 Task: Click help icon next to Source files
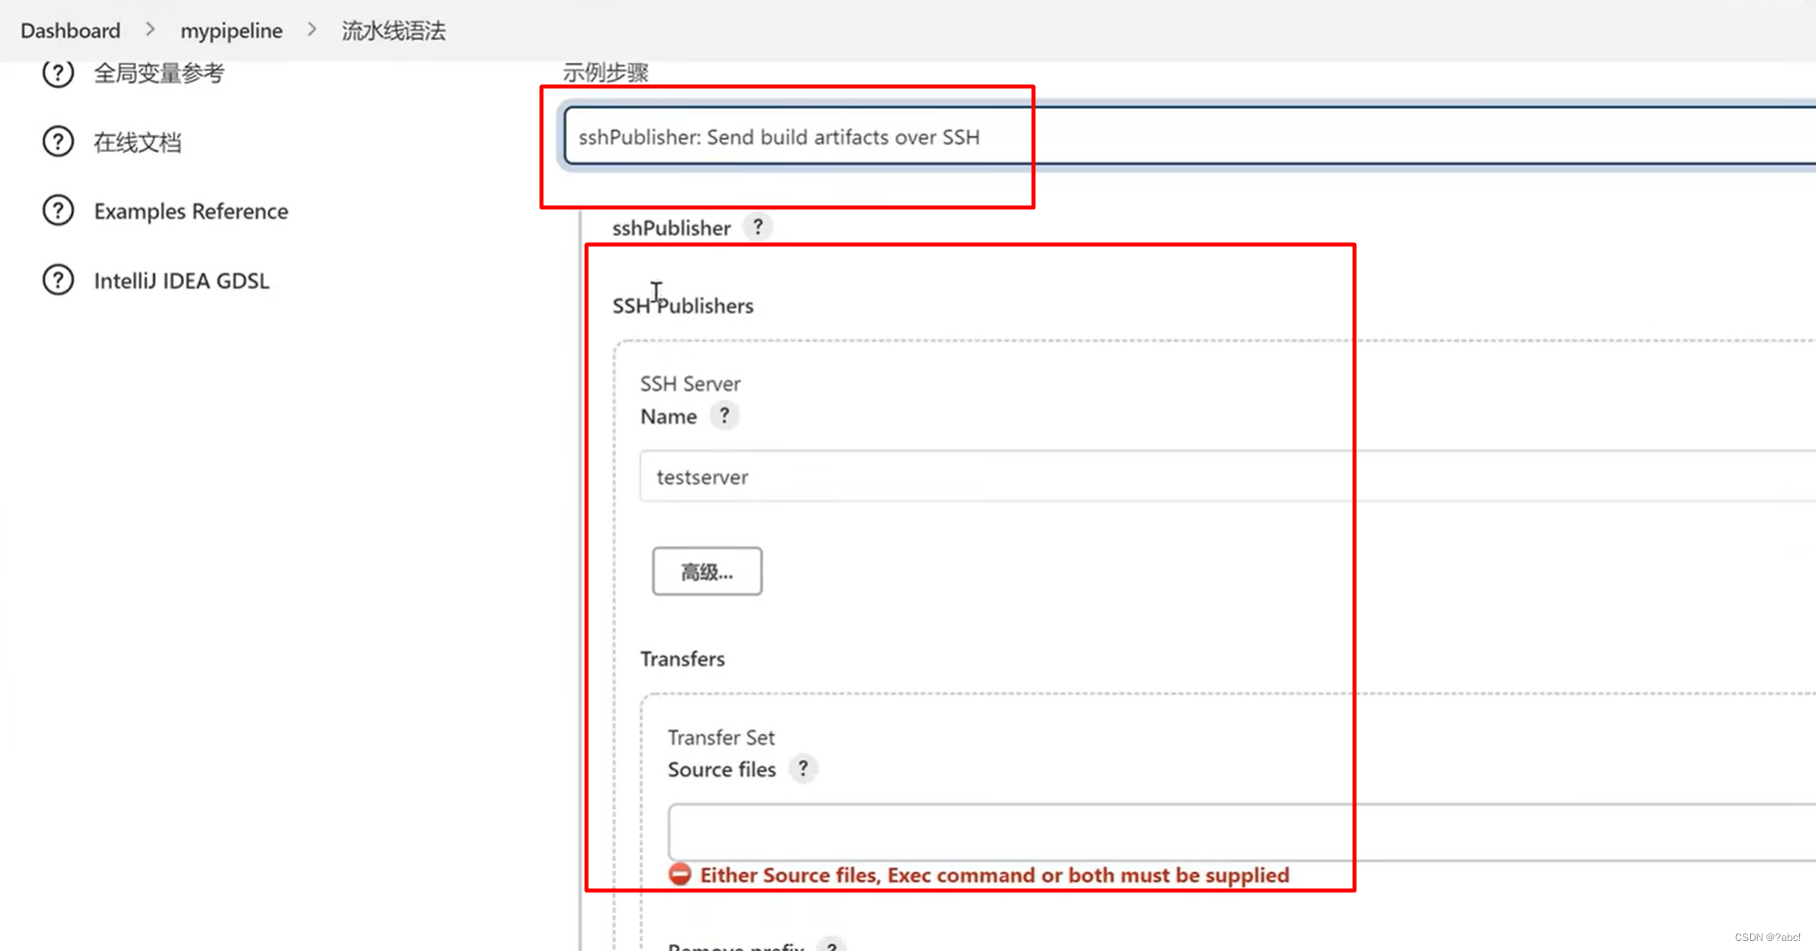802,768
